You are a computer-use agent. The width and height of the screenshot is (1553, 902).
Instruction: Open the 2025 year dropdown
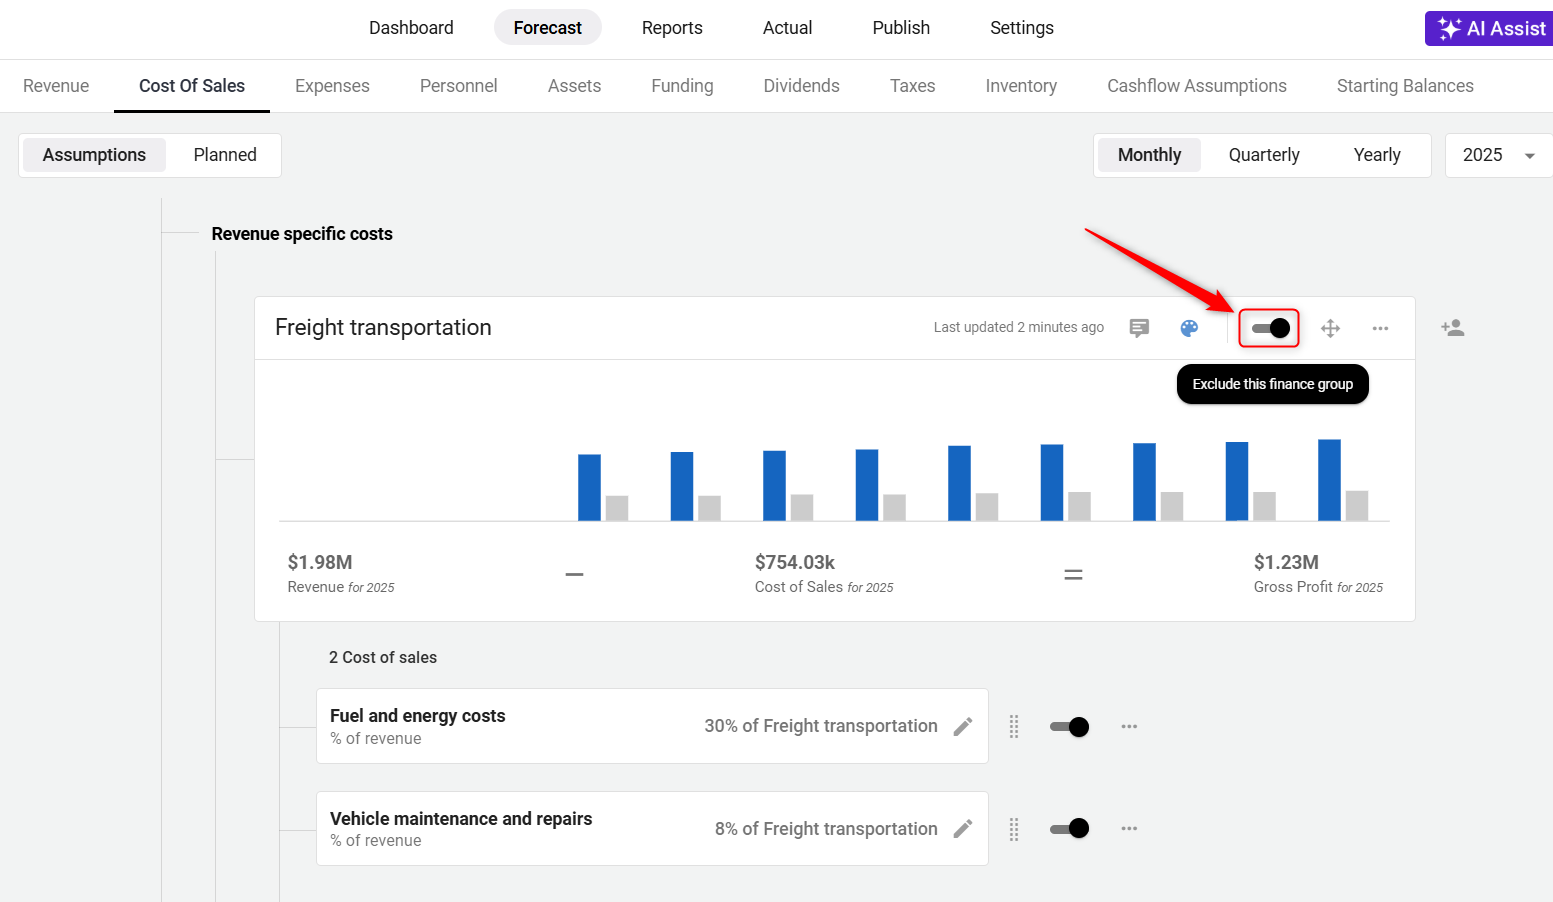[x=1498, y=155]
